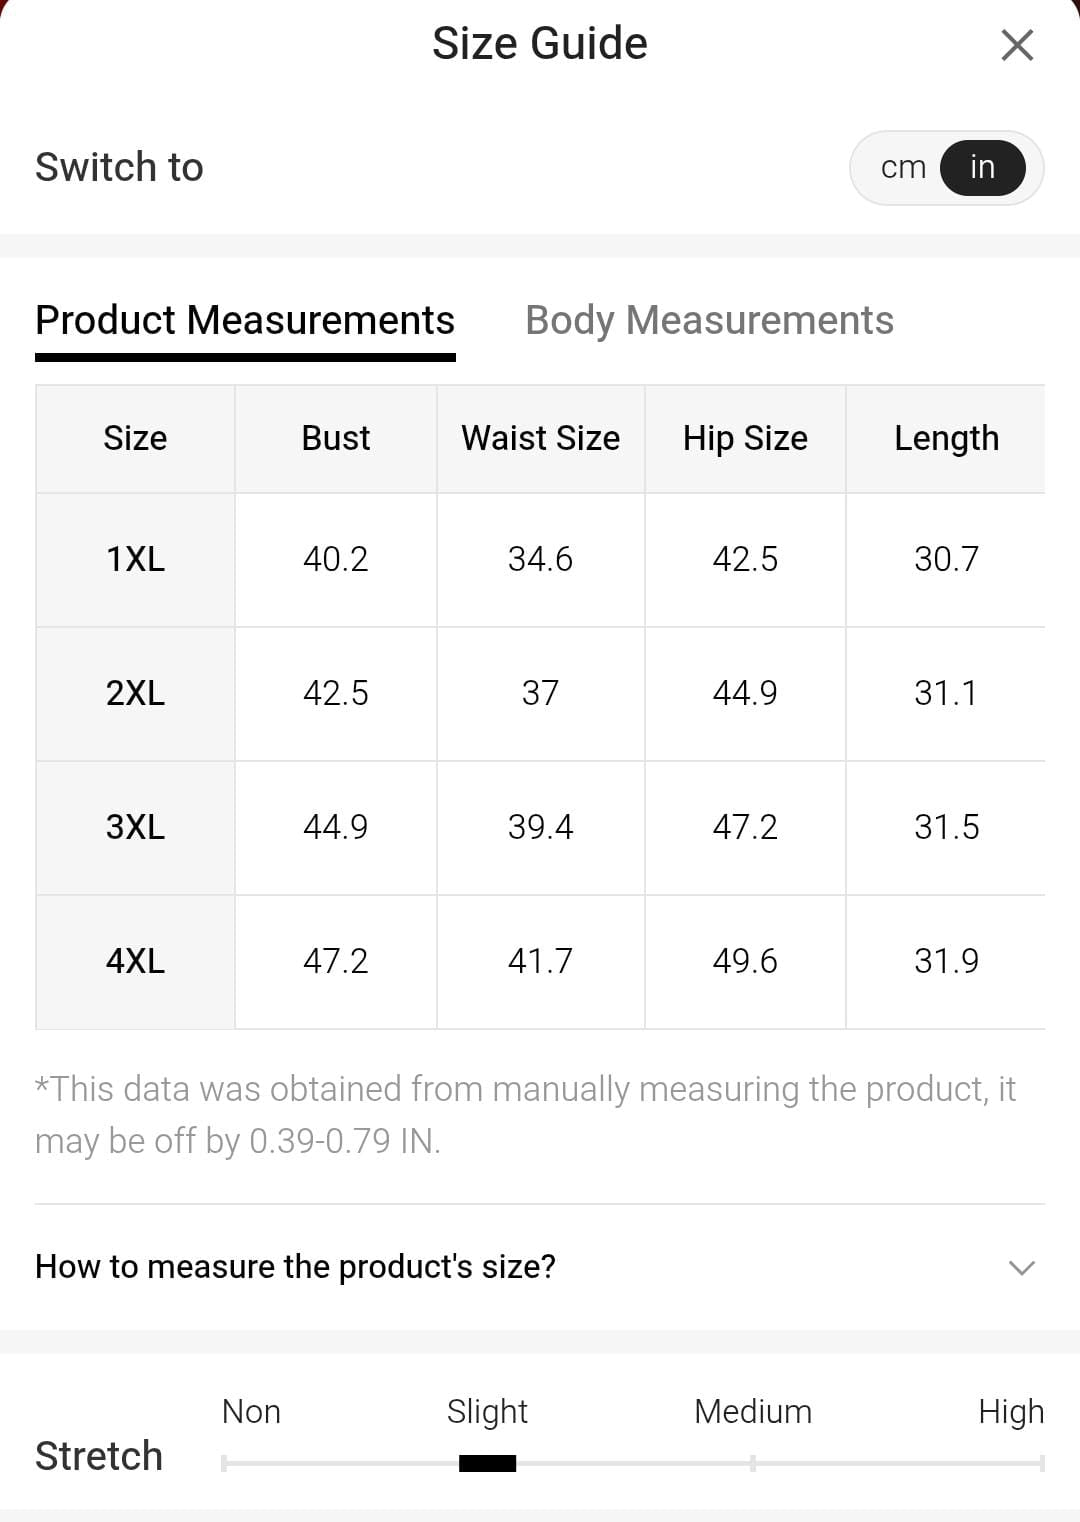Switch measurement units to cm
Viewport: 1080px width, 1522px height.
[x=903, y=168]
